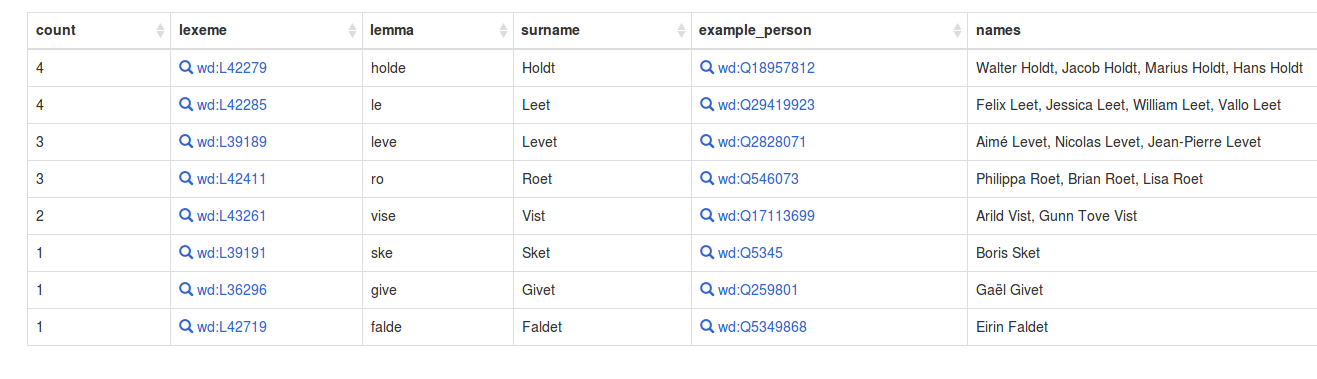Open the wd:Q2828071 person link
The height and width of the screenshot is (379, 1317).
[761, 142]
